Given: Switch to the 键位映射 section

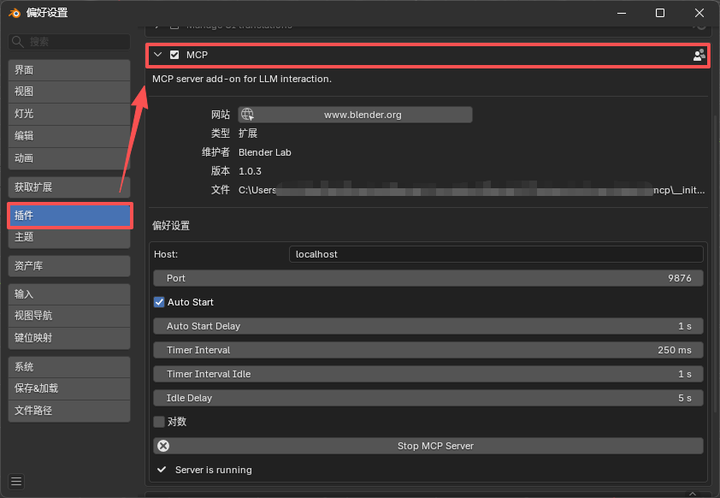Looking at the screenshot, I should click(x=69, y=338).
